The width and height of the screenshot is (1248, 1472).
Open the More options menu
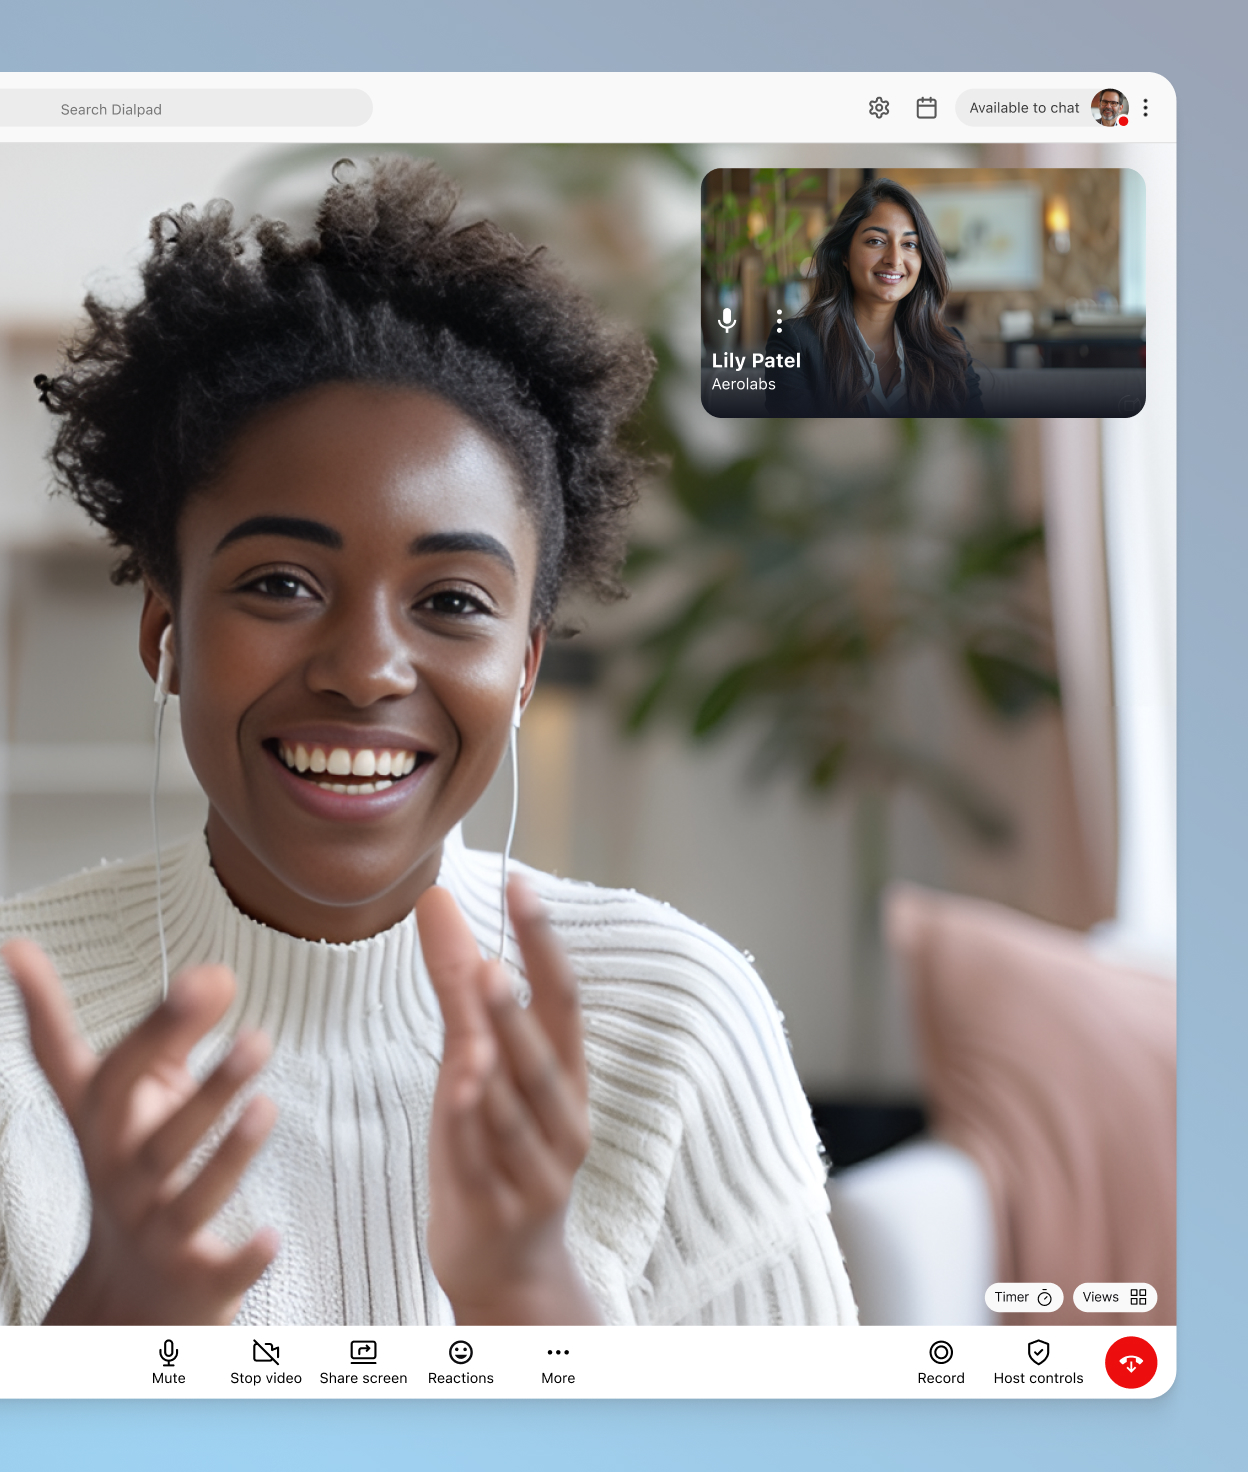557,1361
